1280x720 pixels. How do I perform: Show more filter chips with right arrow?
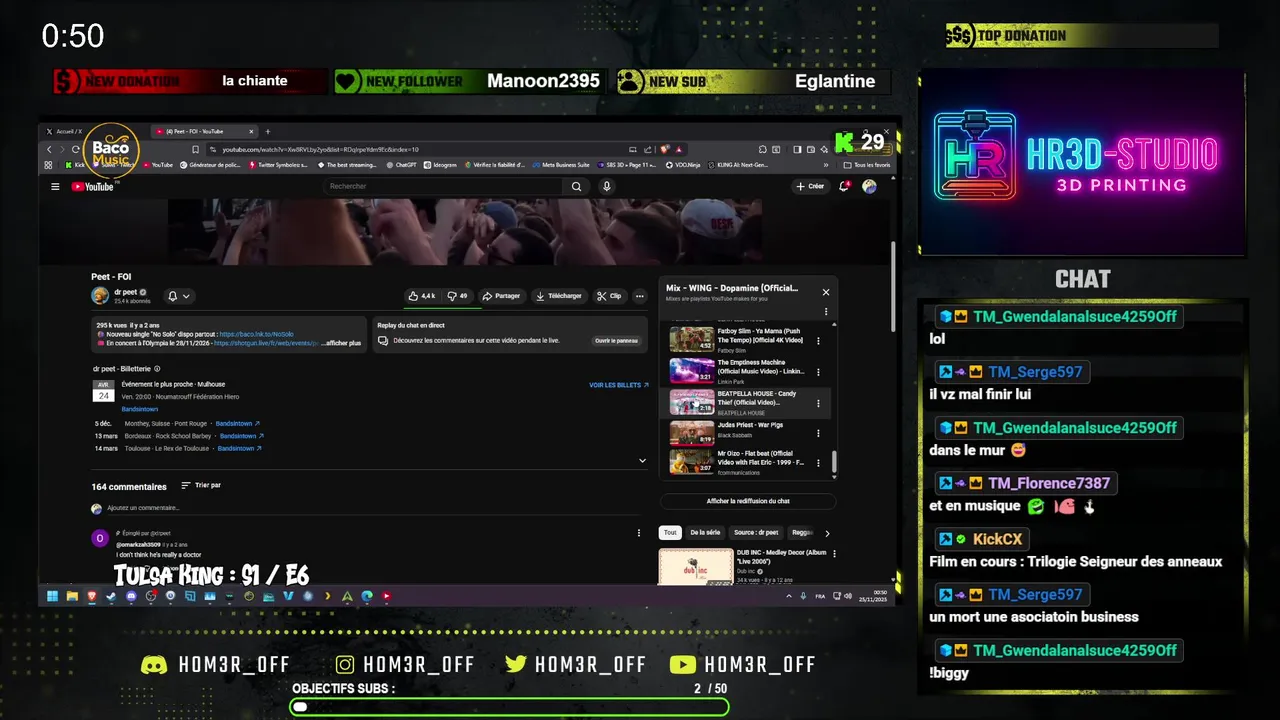click(x=827, y=533)
